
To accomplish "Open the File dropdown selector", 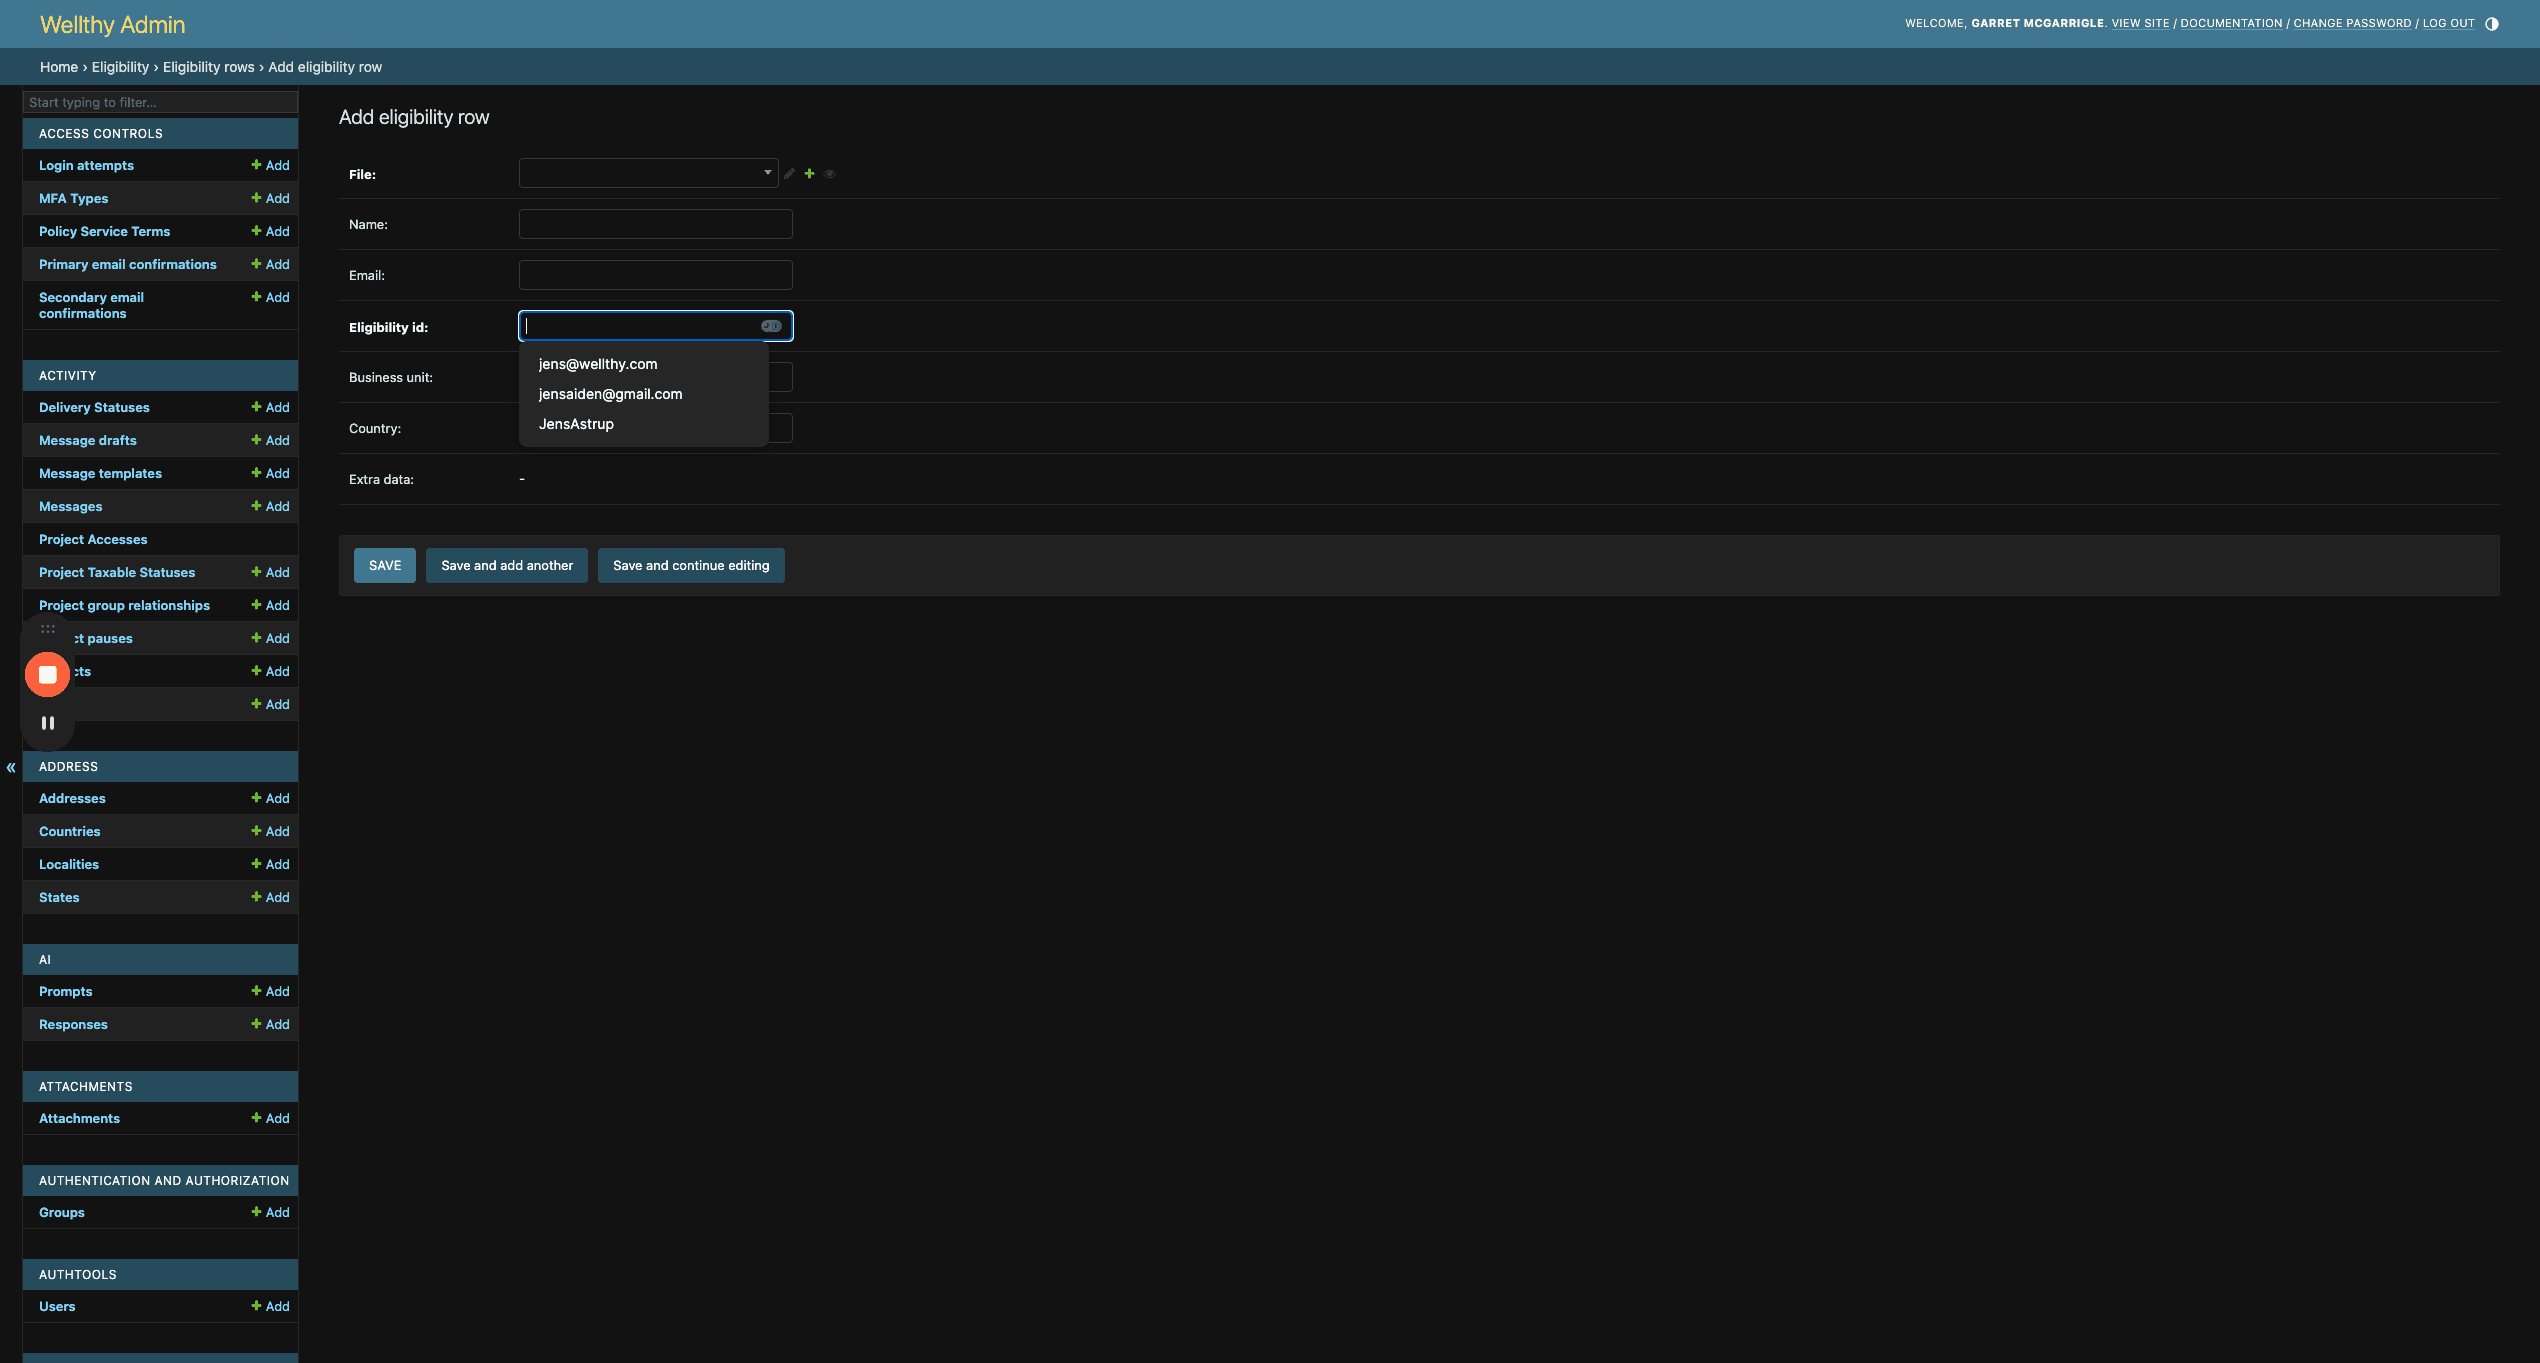I will (x=648, y=173).
